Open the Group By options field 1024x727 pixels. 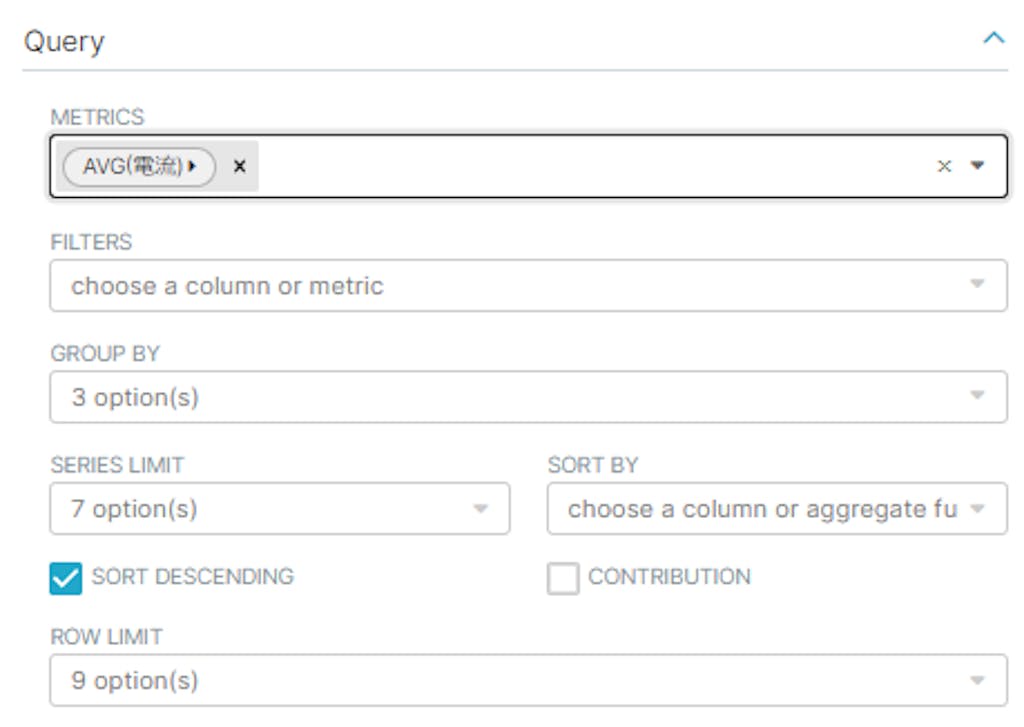pos(500,397)
